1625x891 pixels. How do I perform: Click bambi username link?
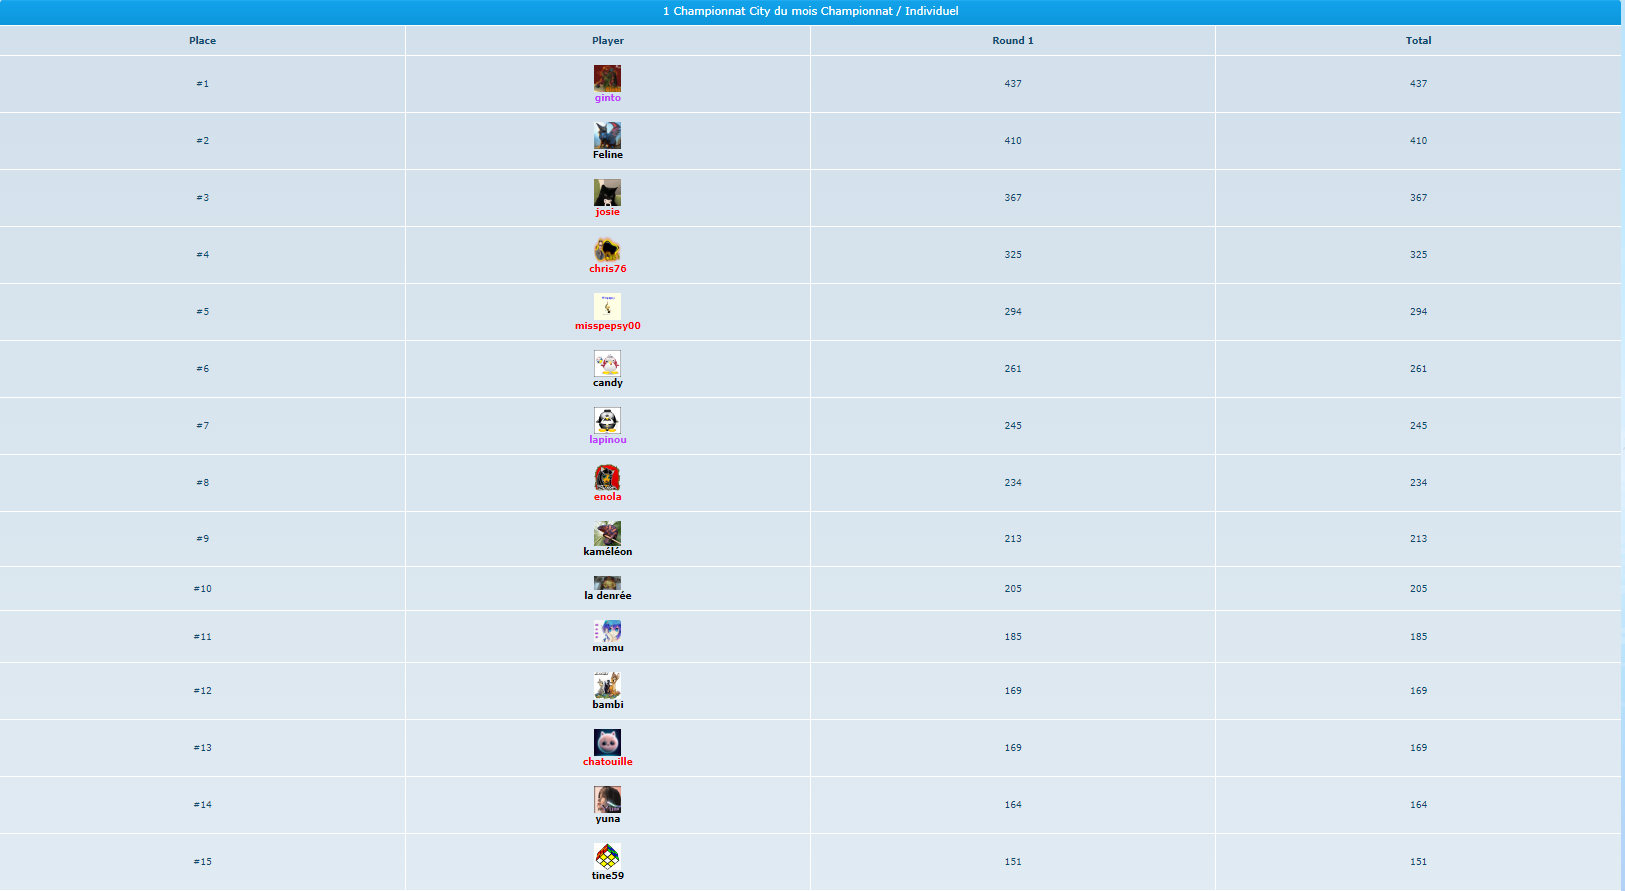(x=607, y=705)
